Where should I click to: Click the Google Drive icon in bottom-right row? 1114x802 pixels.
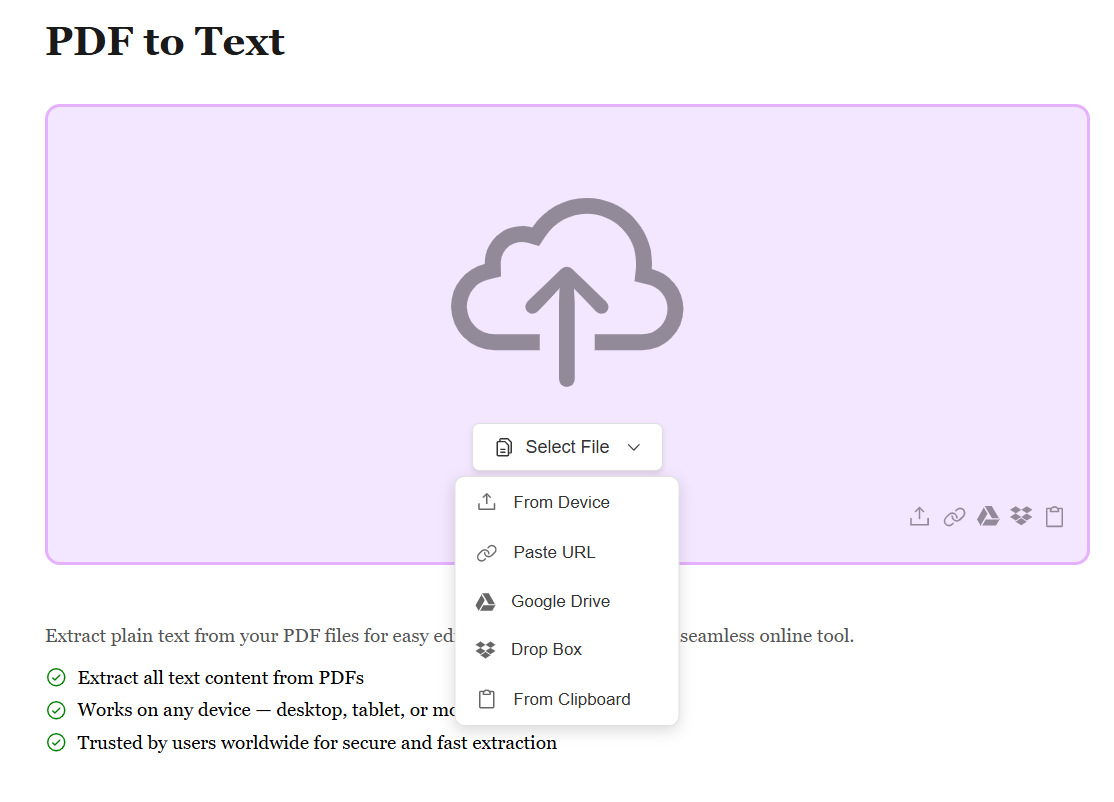click(988, 516)
